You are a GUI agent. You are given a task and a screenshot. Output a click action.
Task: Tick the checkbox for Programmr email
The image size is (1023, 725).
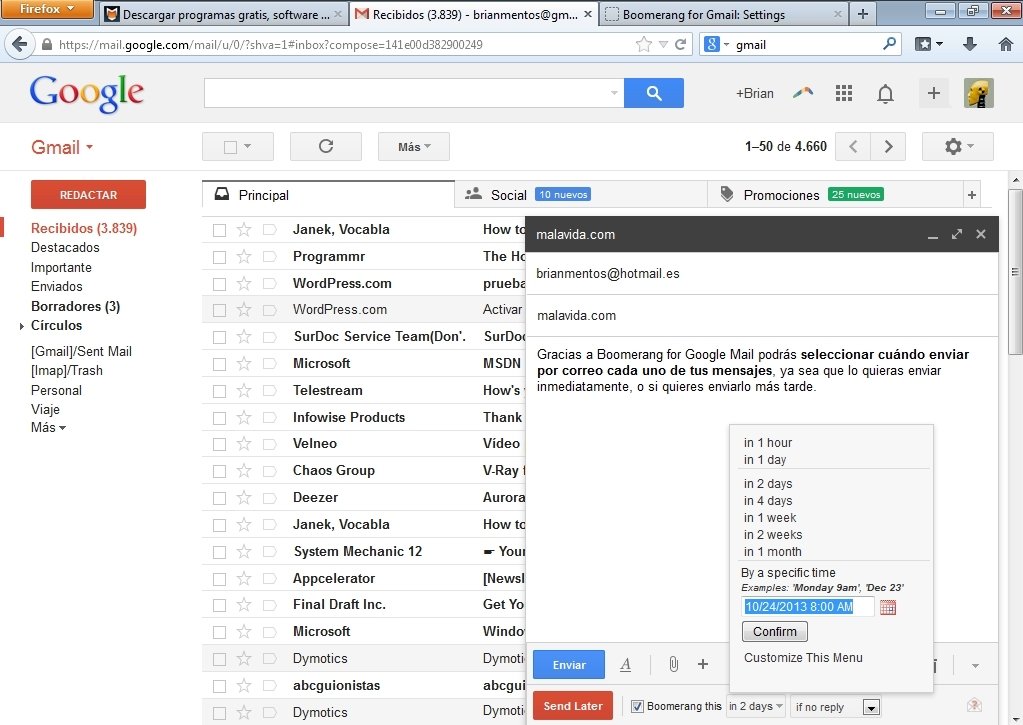[219, 257]
